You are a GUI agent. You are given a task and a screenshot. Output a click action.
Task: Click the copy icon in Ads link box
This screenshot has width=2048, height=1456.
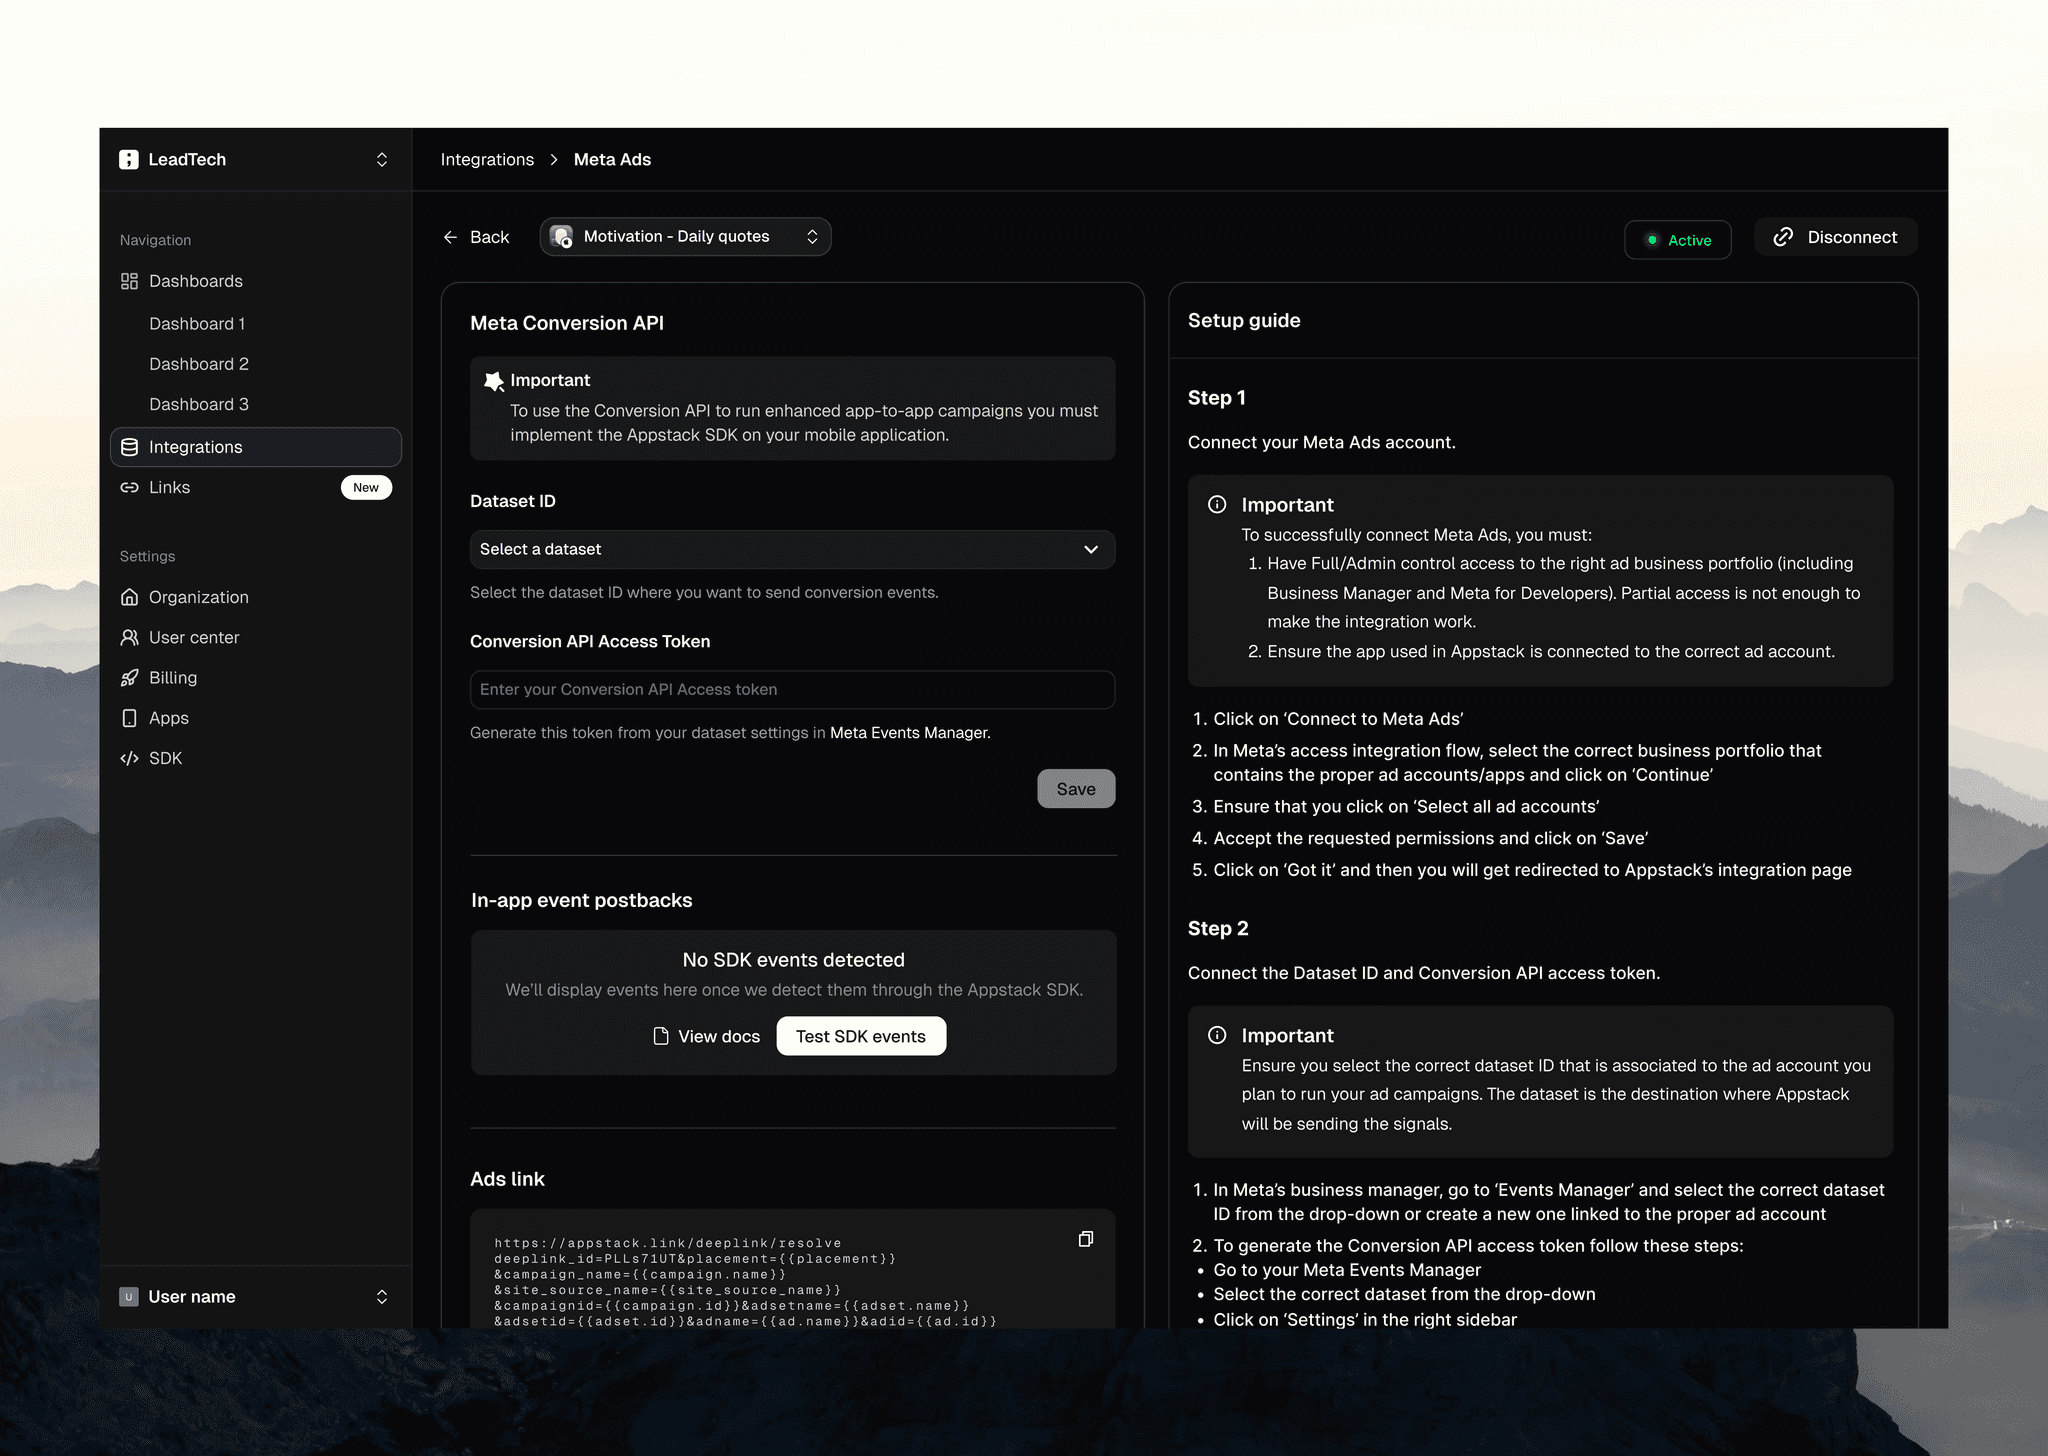click(1085, 1239)
